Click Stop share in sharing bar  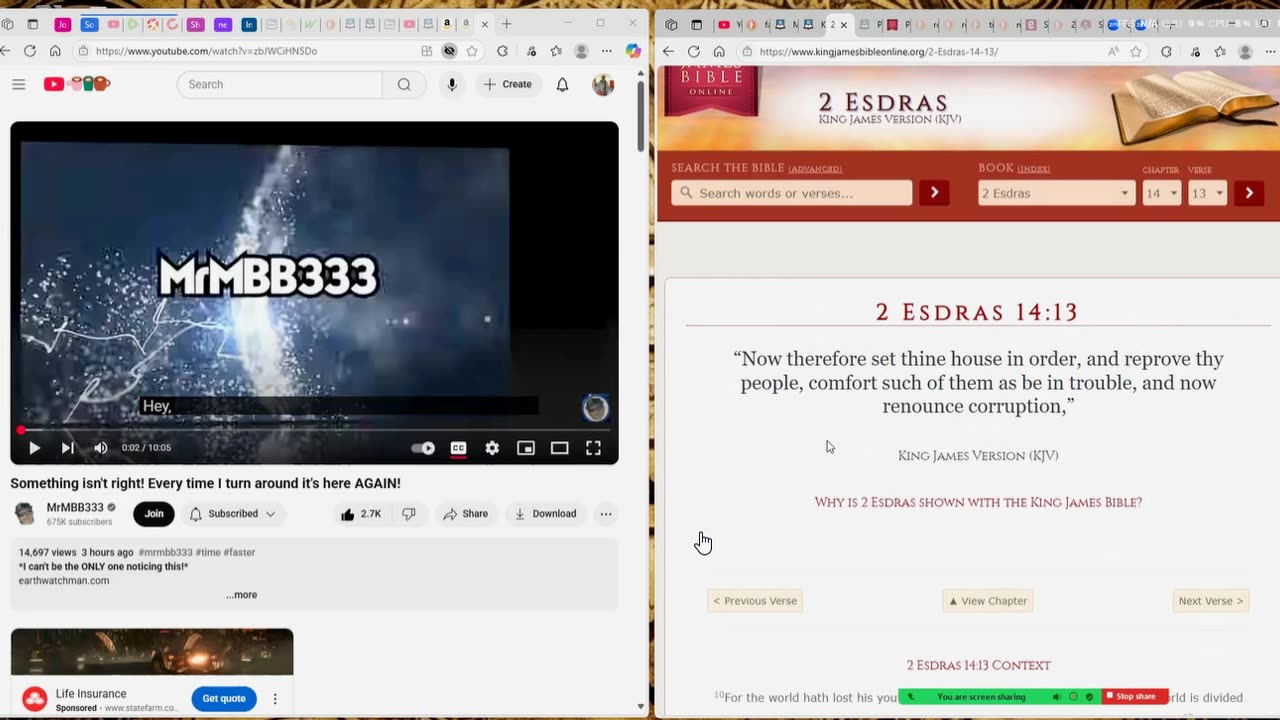(1135, 697)
